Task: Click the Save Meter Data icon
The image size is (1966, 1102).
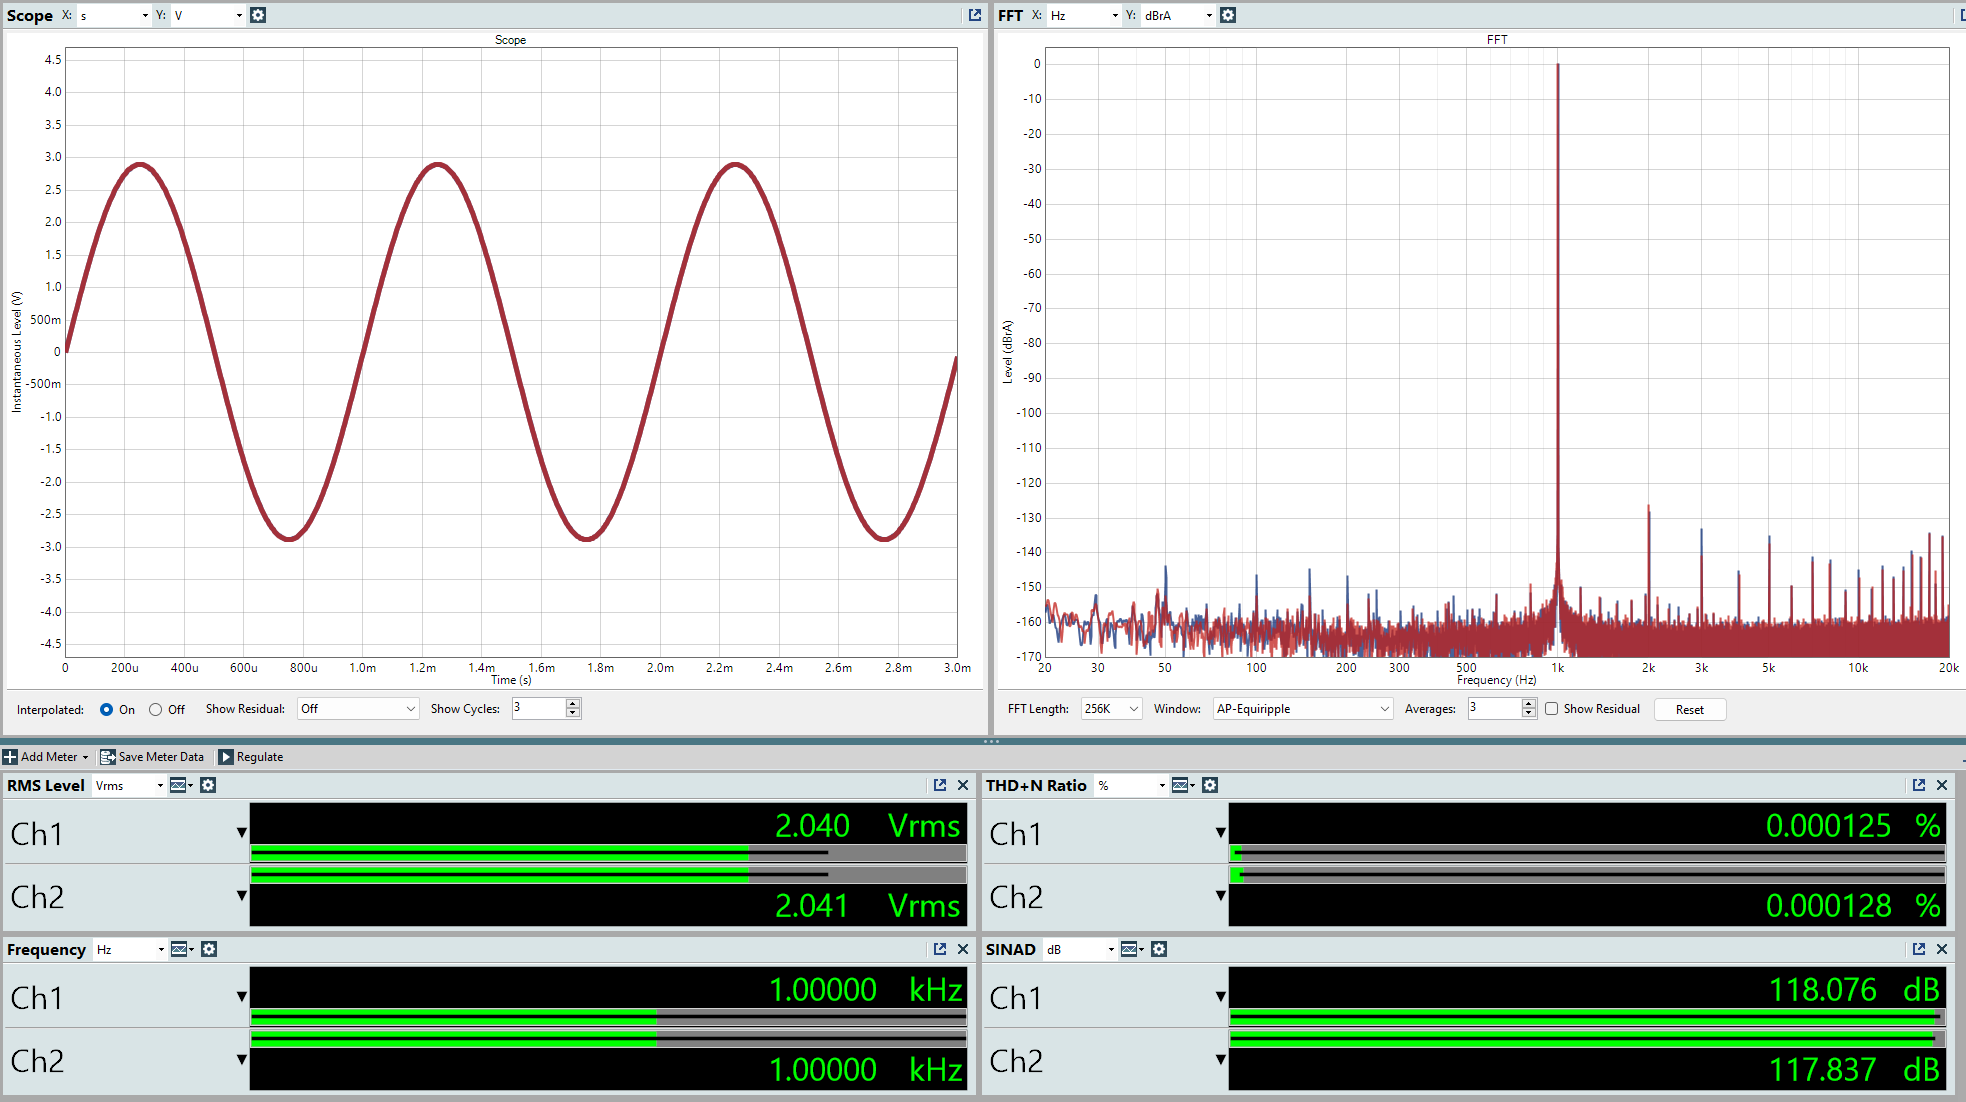Action: (x=108, y=757)
